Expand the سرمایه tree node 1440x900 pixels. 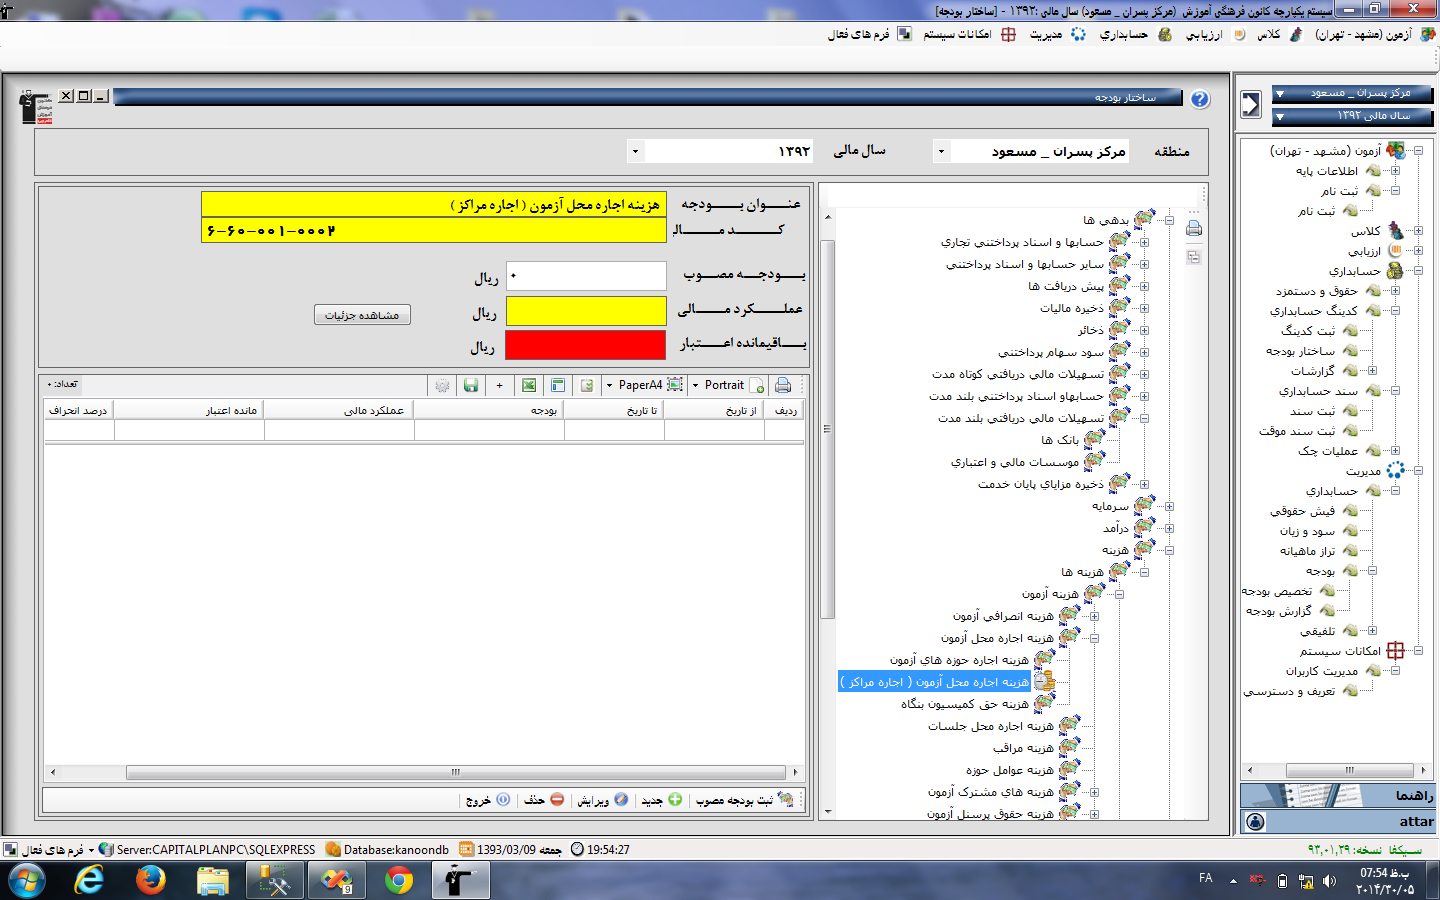point(1169,506)
